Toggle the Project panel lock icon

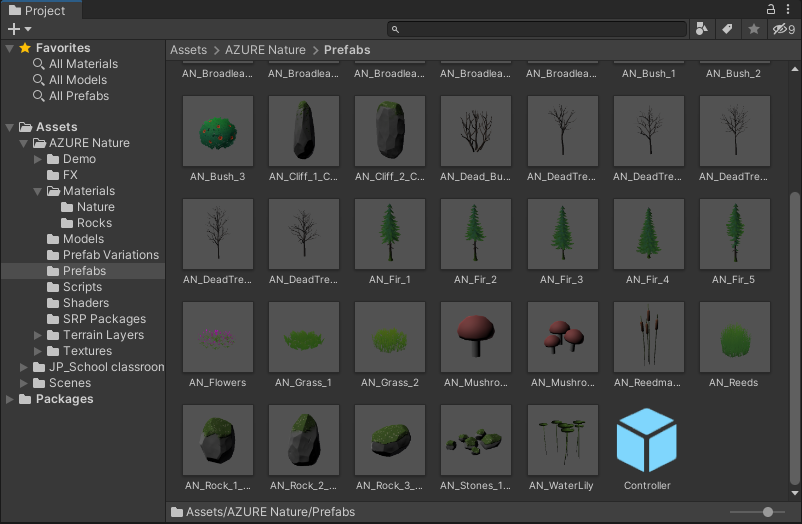770,9
